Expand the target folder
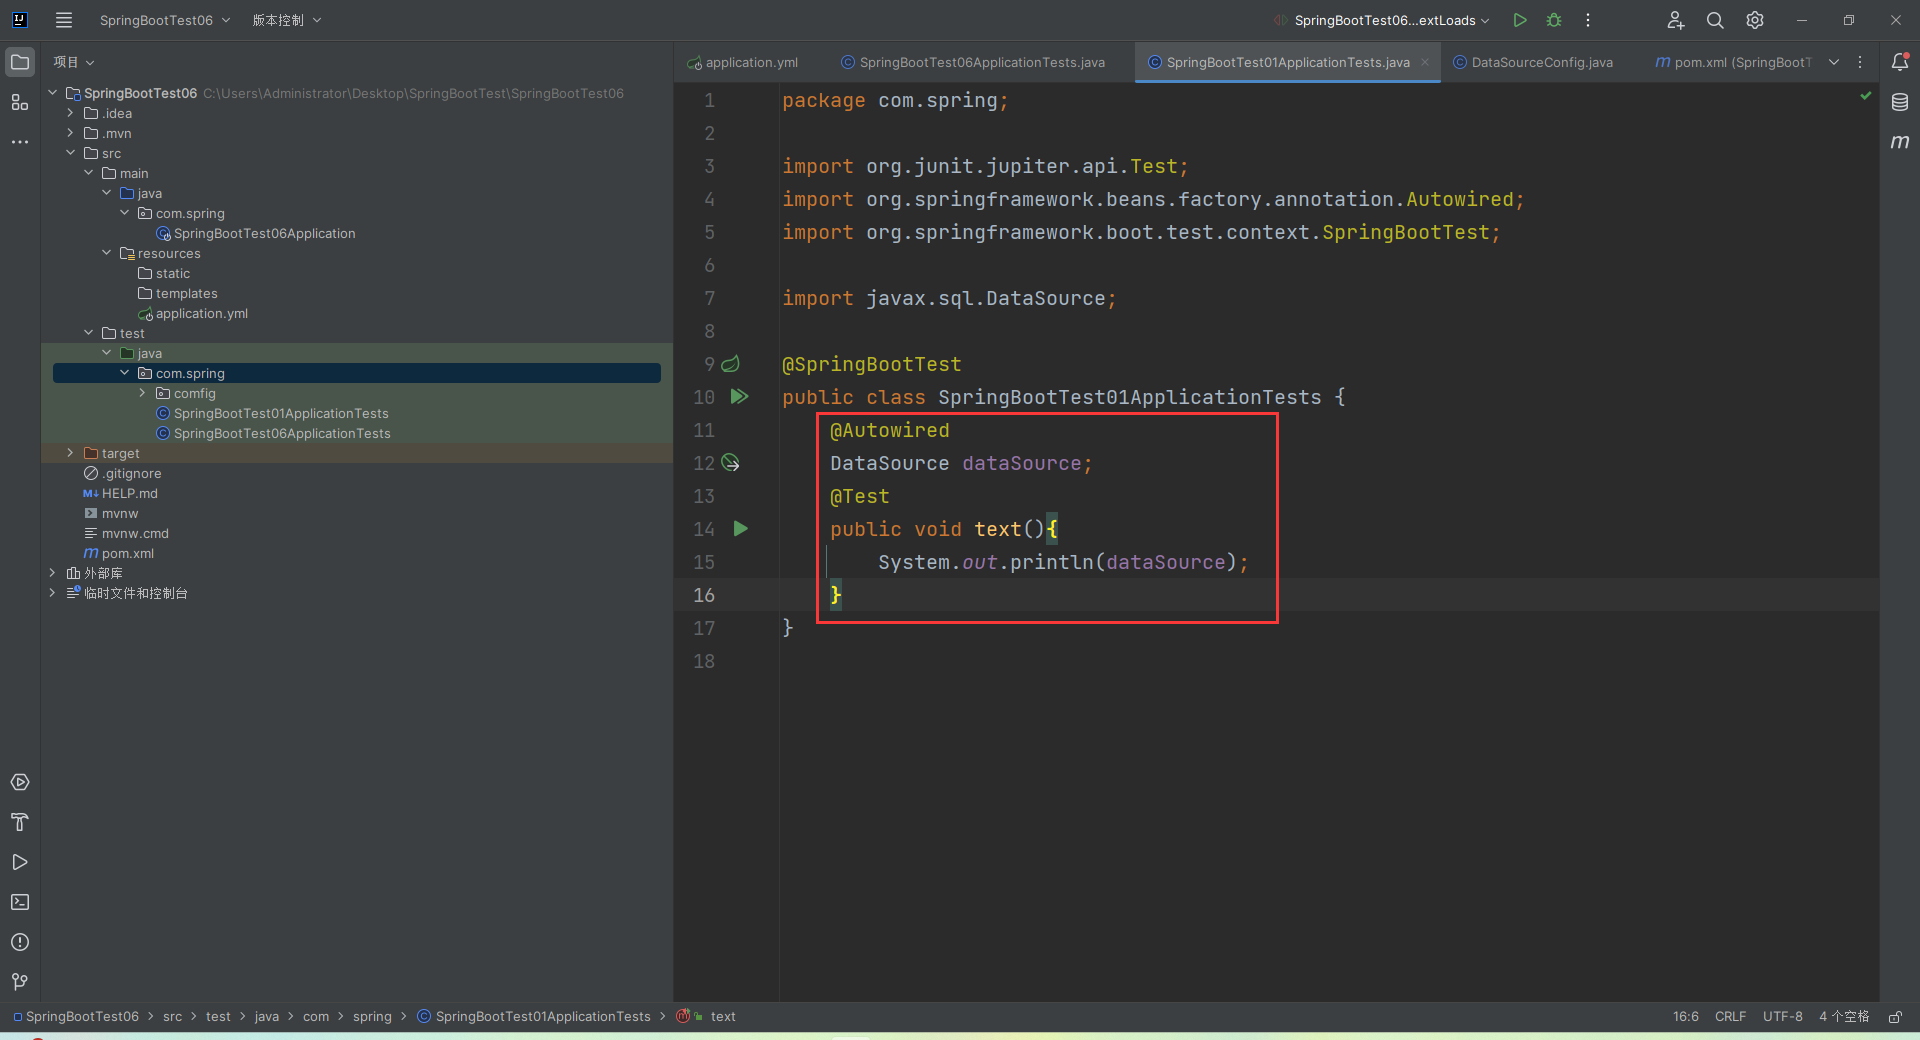The width and height of the screenshot is (1920, 1040). coord(70,453)
